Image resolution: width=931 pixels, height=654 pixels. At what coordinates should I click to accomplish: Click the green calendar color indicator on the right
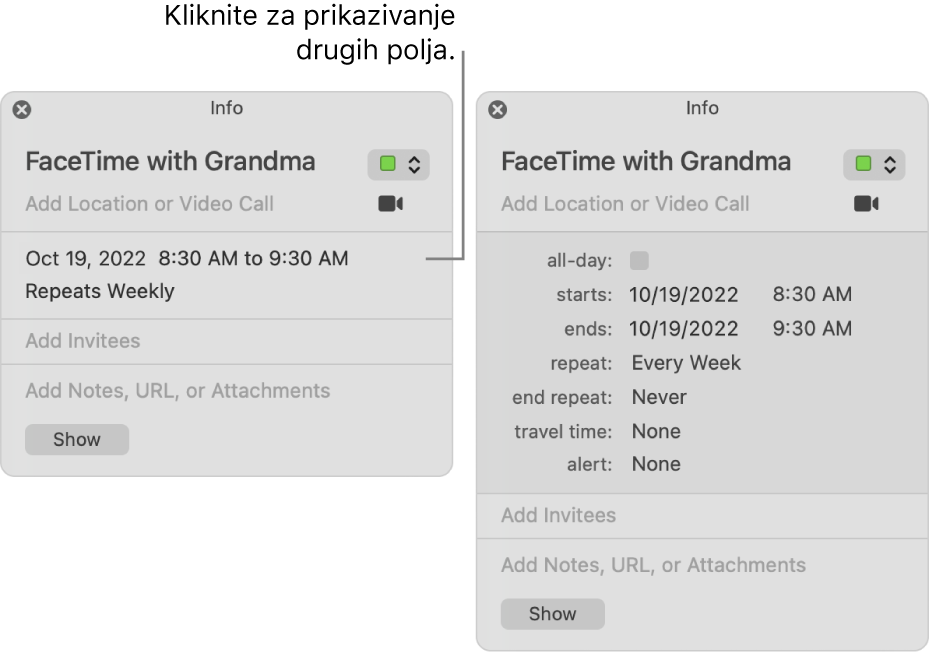tap(863, 162)
